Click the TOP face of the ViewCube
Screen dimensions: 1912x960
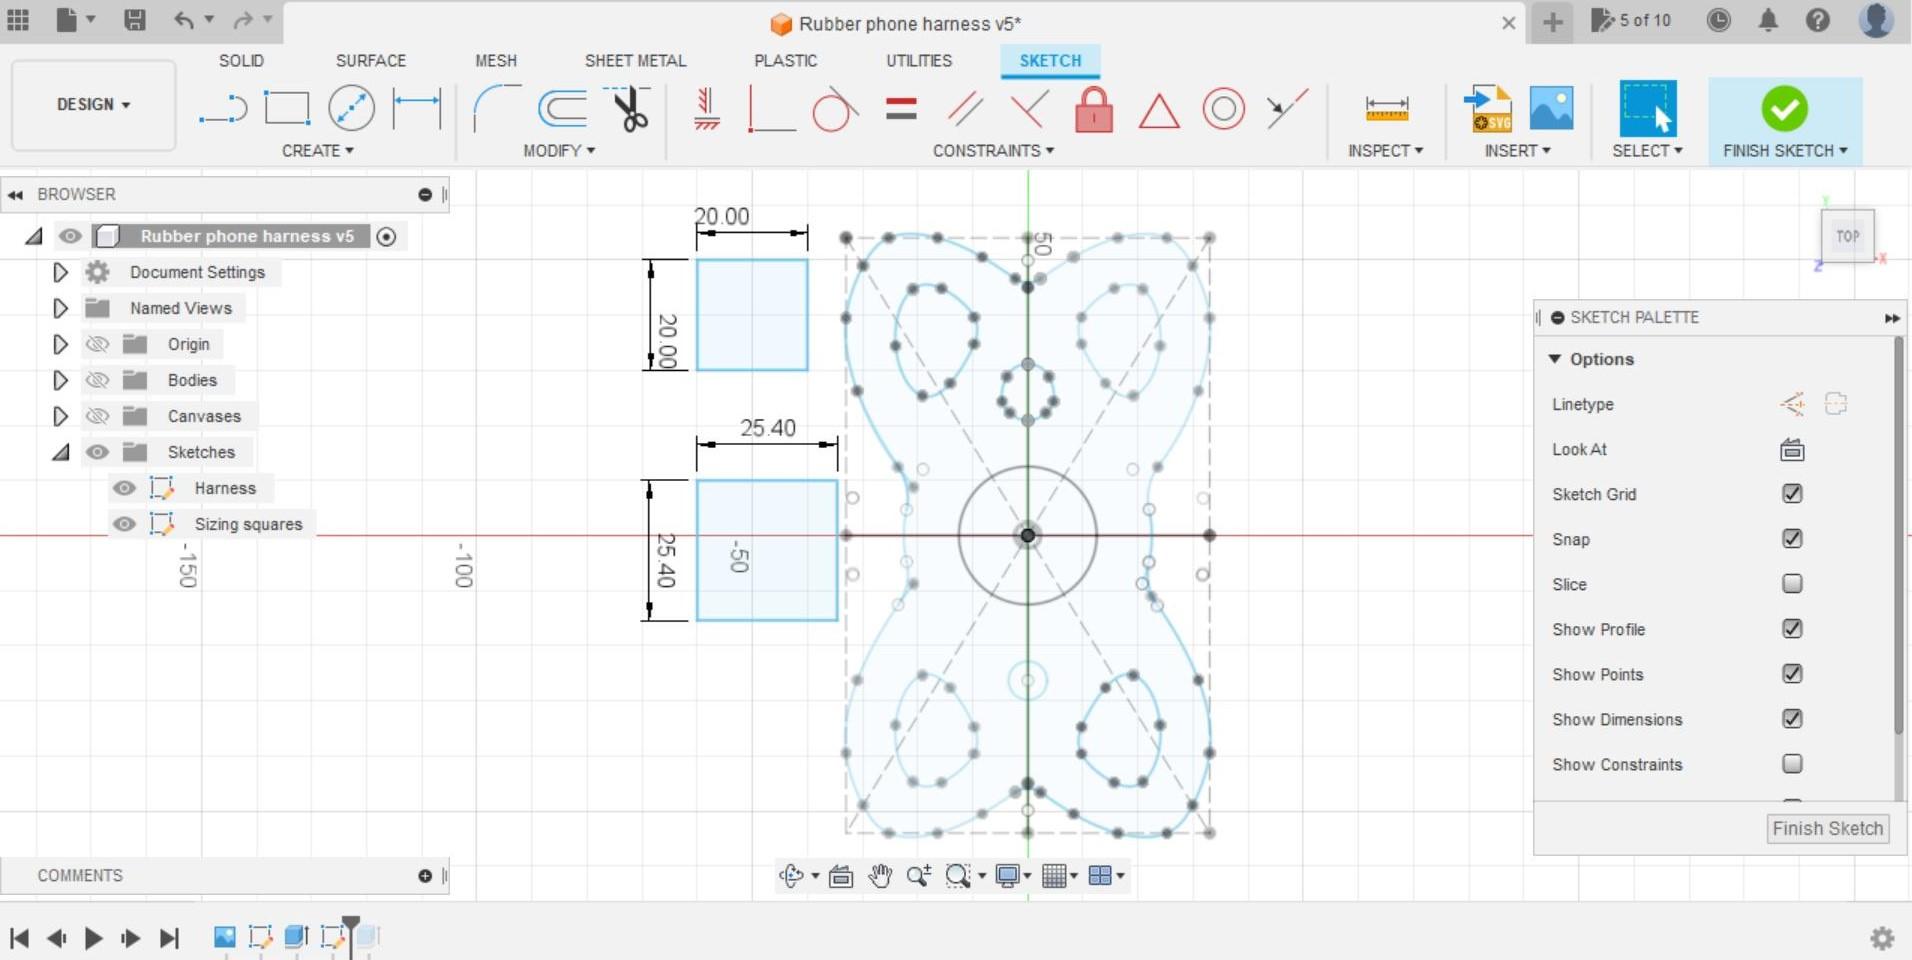[1847, 237]
